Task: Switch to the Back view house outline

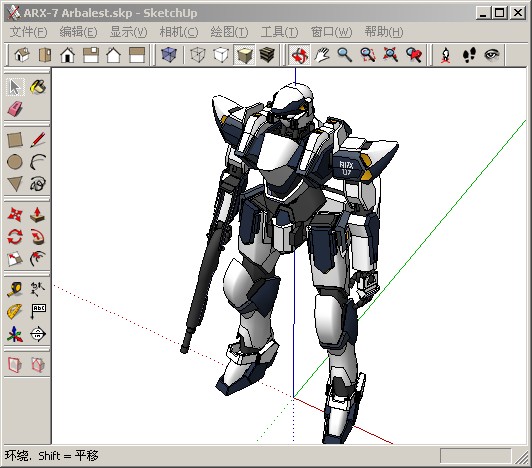Action: pyautogui.click(x=114, y=55)
